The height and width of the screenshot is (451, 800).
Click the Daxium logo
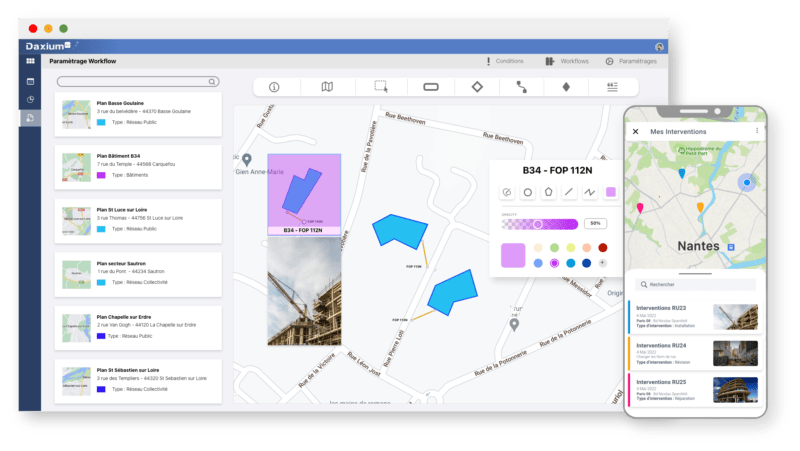pos(48,46)
